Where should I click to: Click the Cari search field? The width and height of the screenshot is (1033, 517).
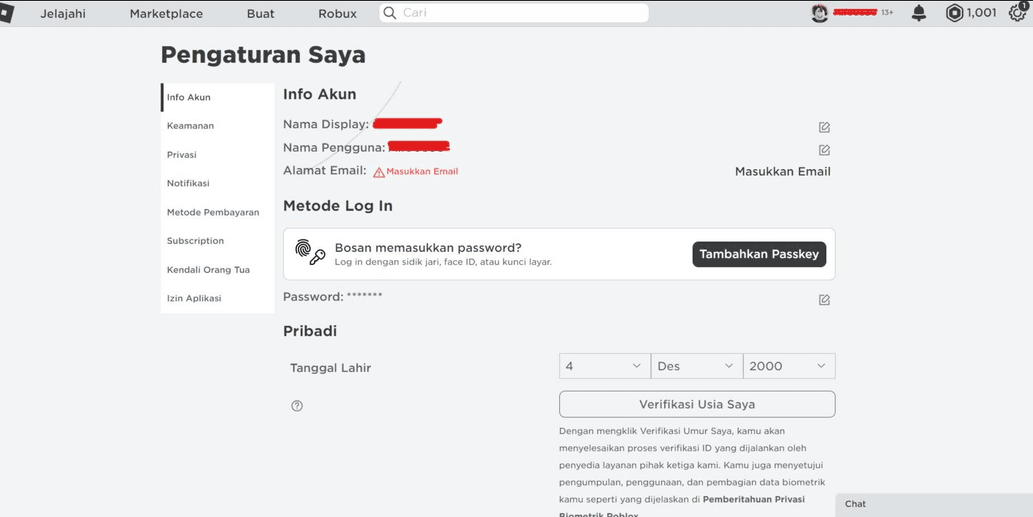point(514,13)
